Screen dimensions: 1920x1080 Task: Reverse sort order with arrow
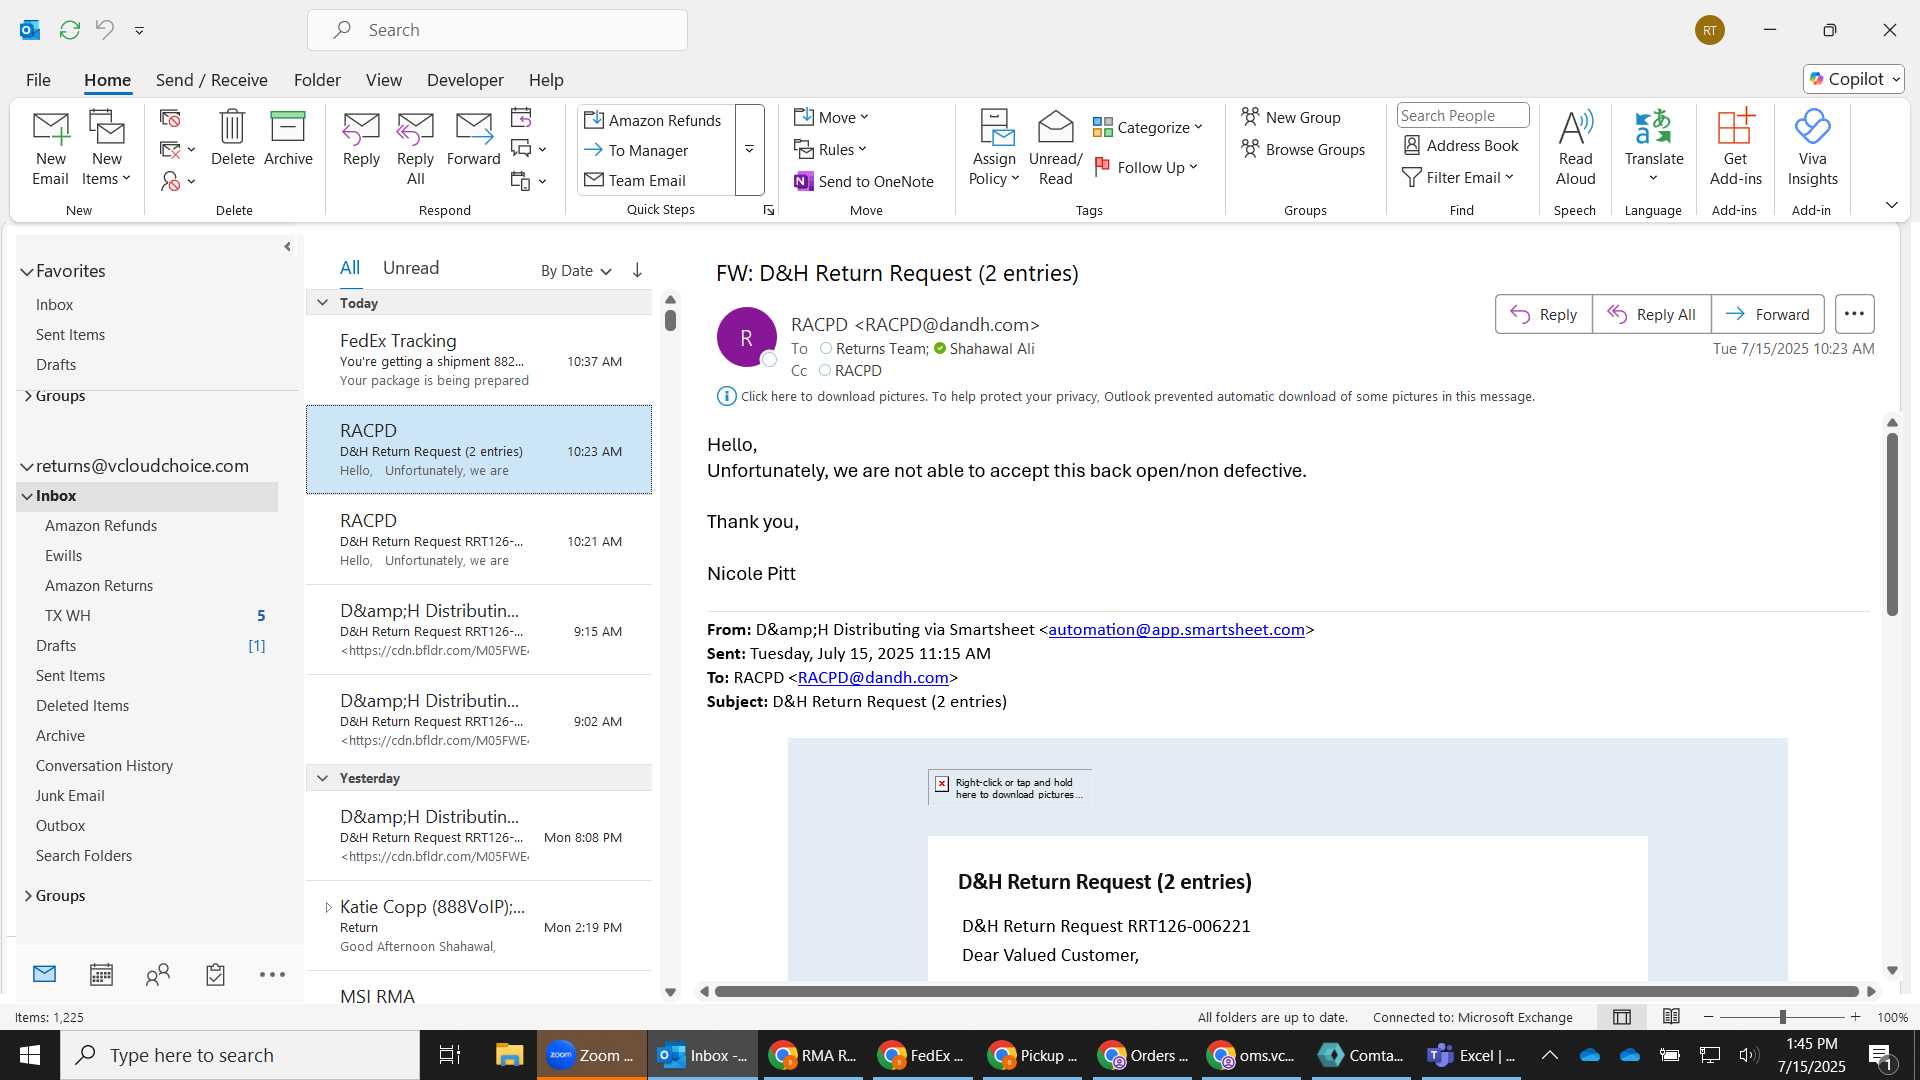point(637,270)
